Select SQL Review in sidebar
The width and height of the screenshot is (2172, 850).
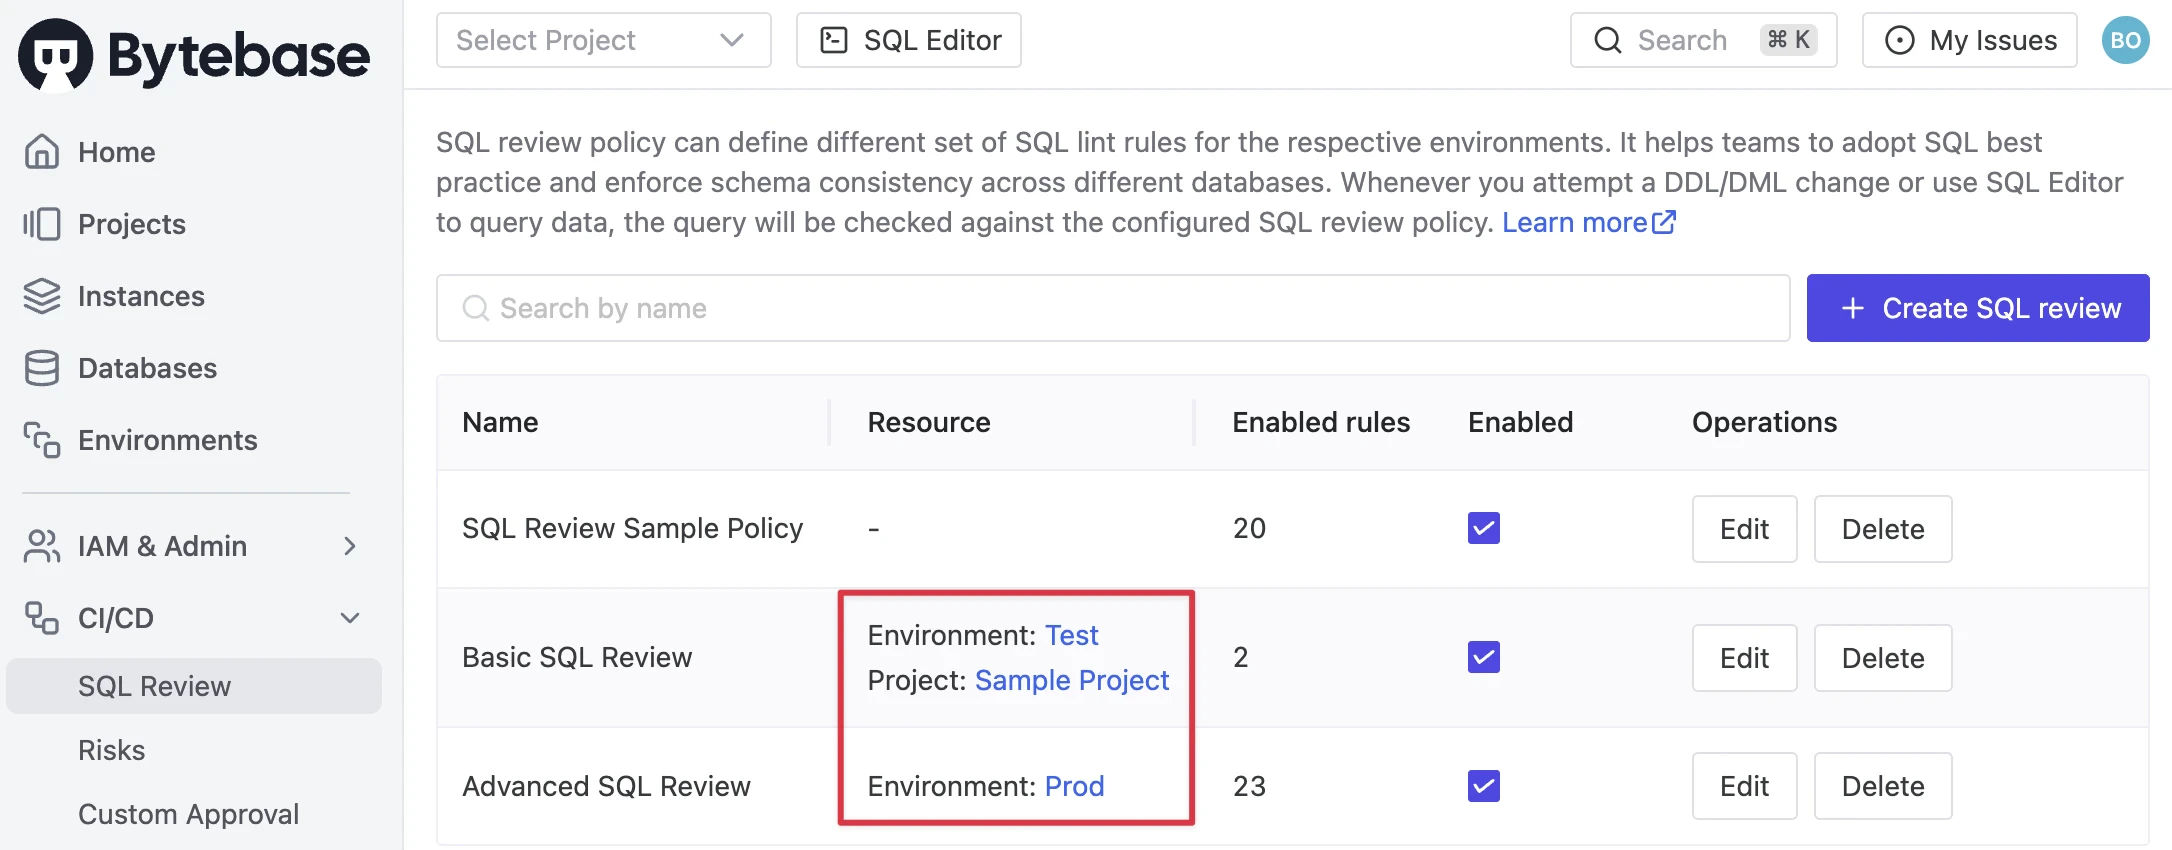point(194,686)
